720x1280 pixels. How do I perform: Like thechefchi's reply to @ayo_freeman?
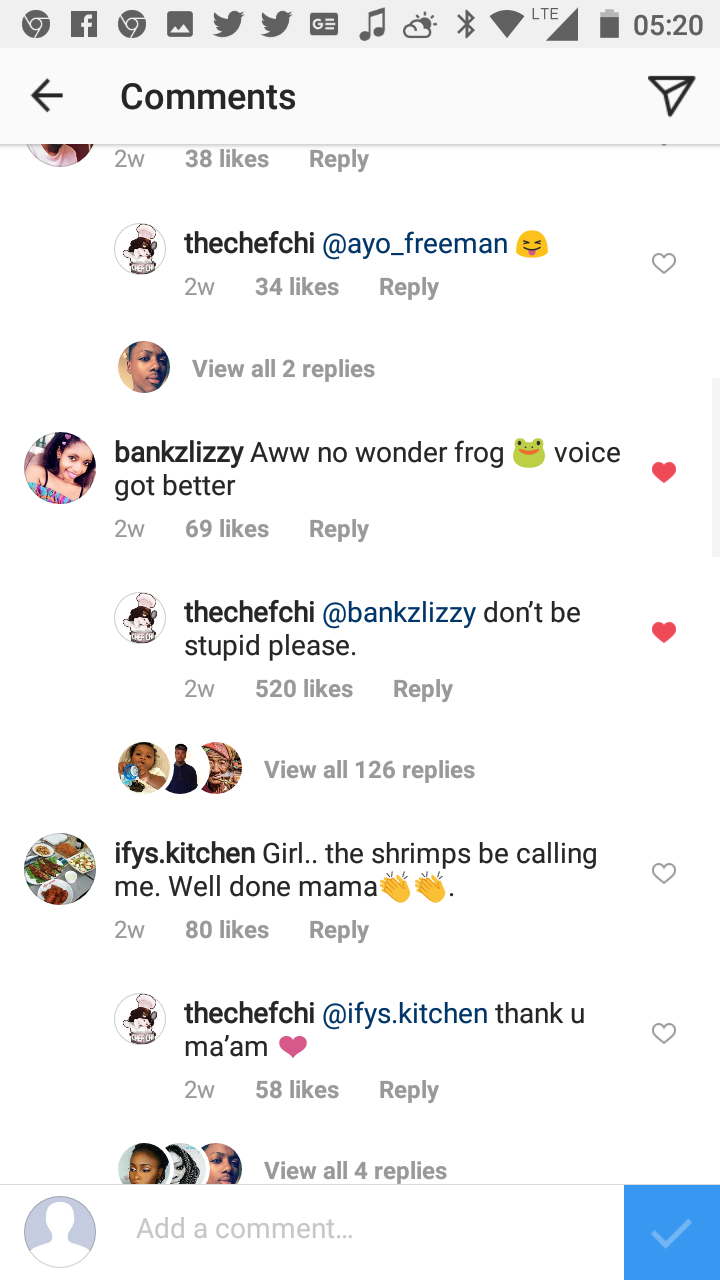(x=664, y=263)
